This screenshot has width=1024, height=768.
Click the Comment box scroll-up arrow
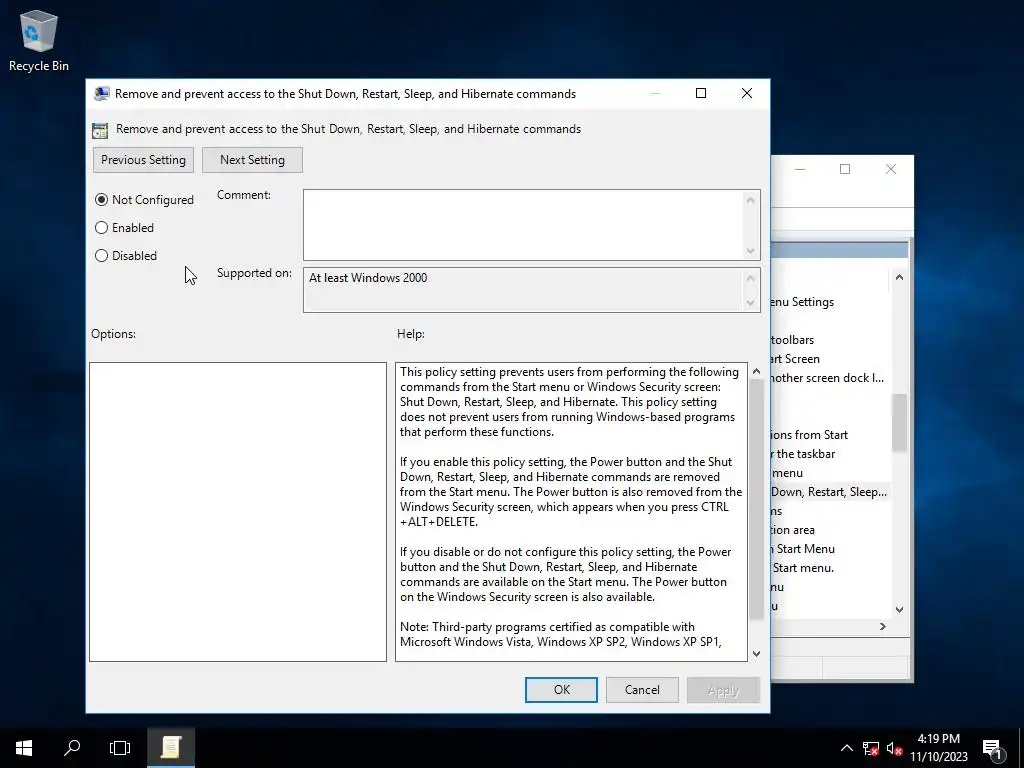pos(750,200)
